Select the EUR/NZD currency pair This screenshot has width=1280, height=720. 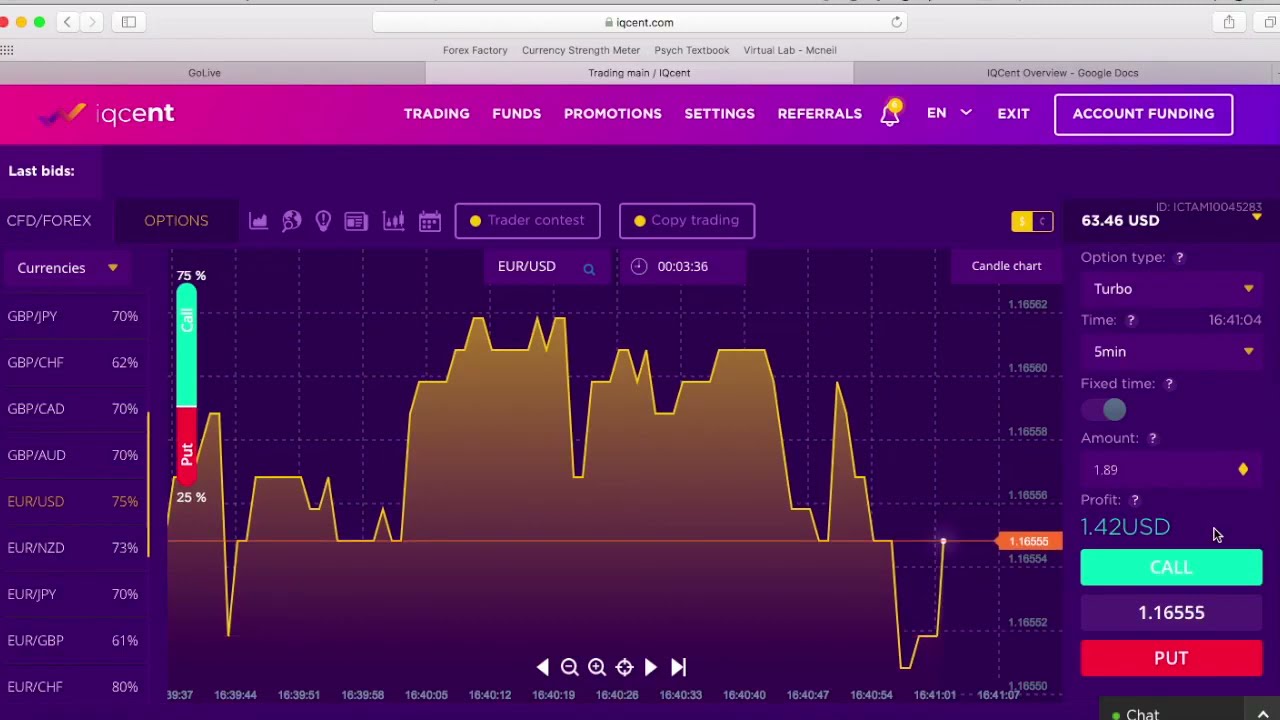click(x=72, y=547)
